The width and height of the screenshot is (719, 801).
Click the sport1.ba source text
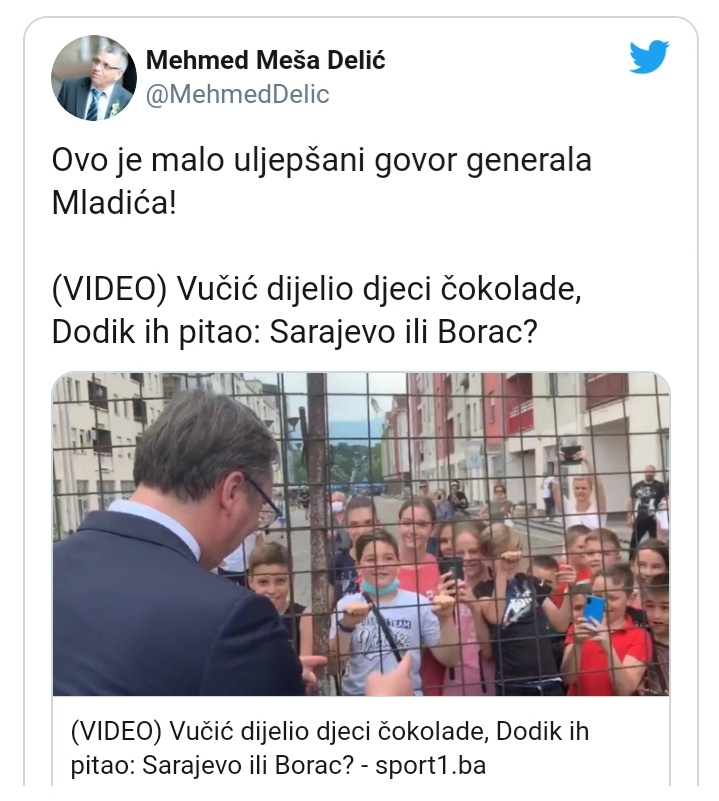(430, 765)
